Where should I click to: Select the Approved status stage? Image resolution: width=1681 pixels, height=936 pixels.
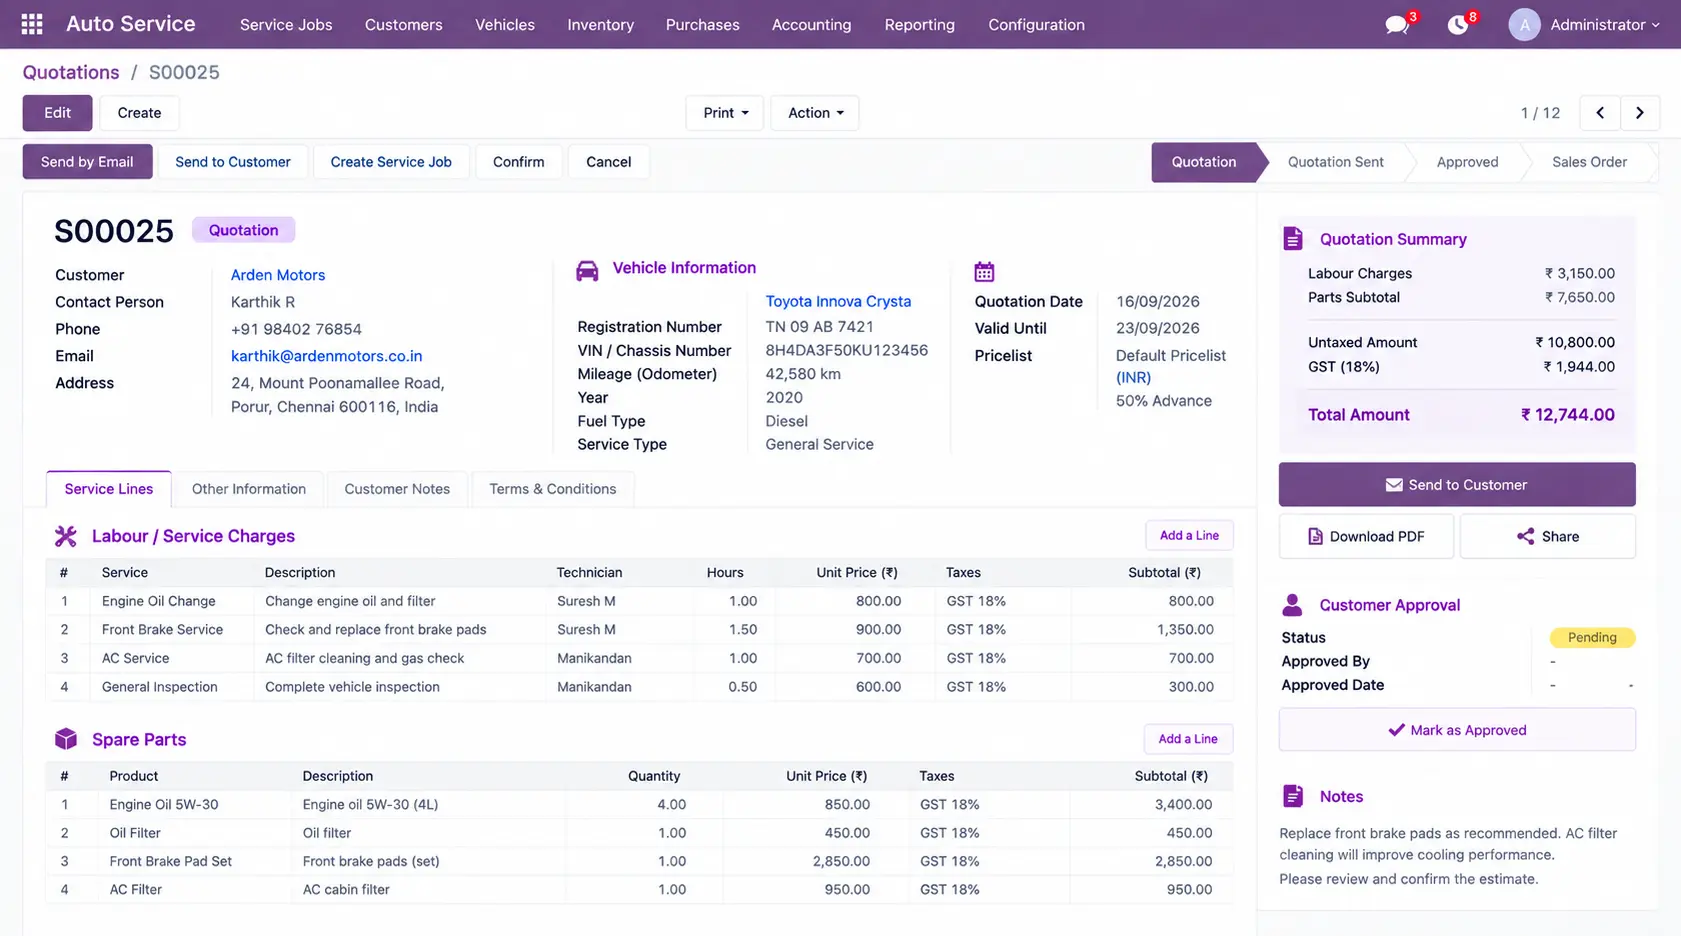pyautogui.click(x=1467, y=162)
